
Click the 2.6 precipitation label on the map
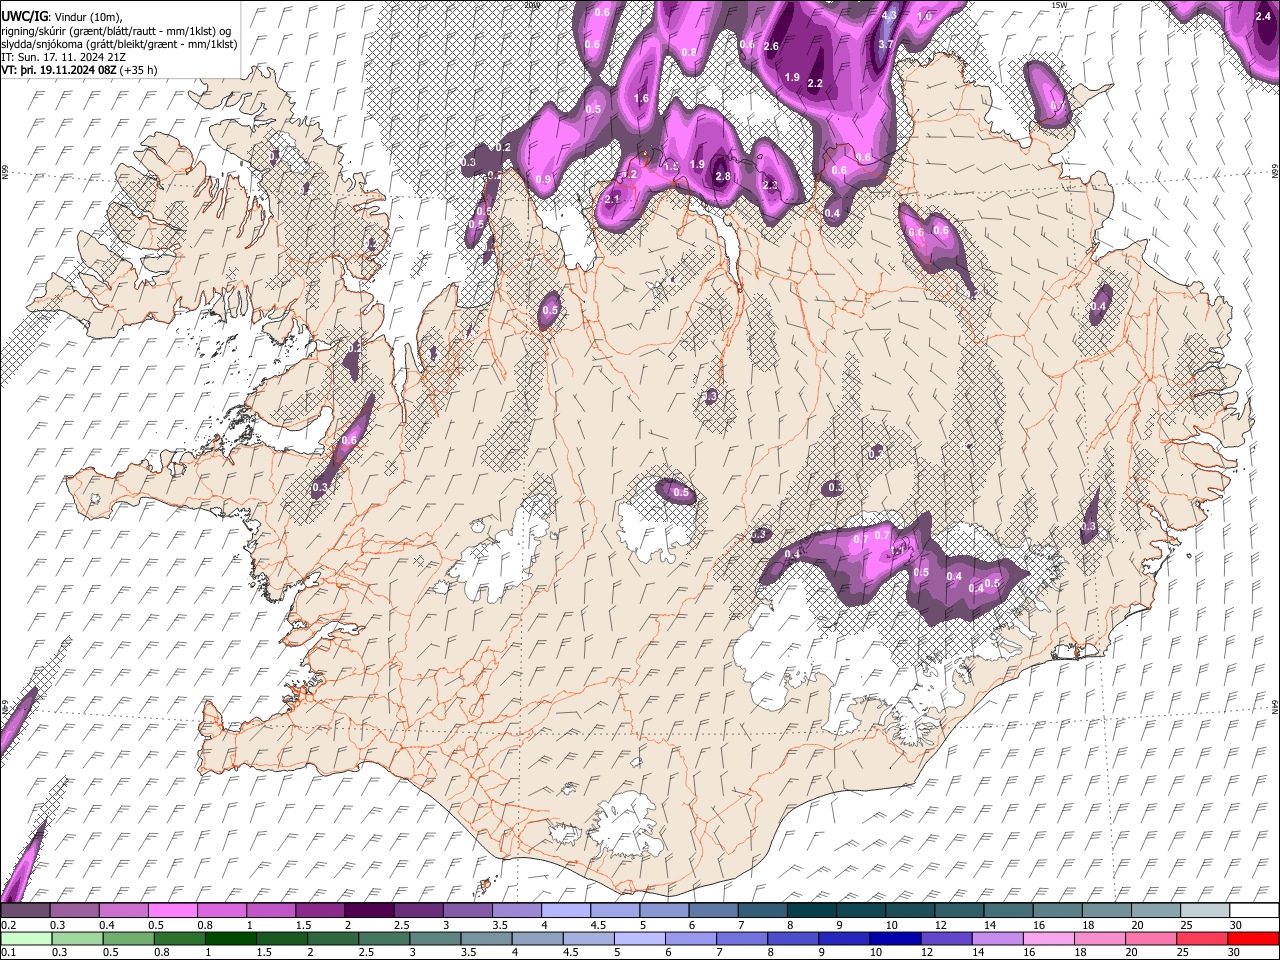pos(771,47)
